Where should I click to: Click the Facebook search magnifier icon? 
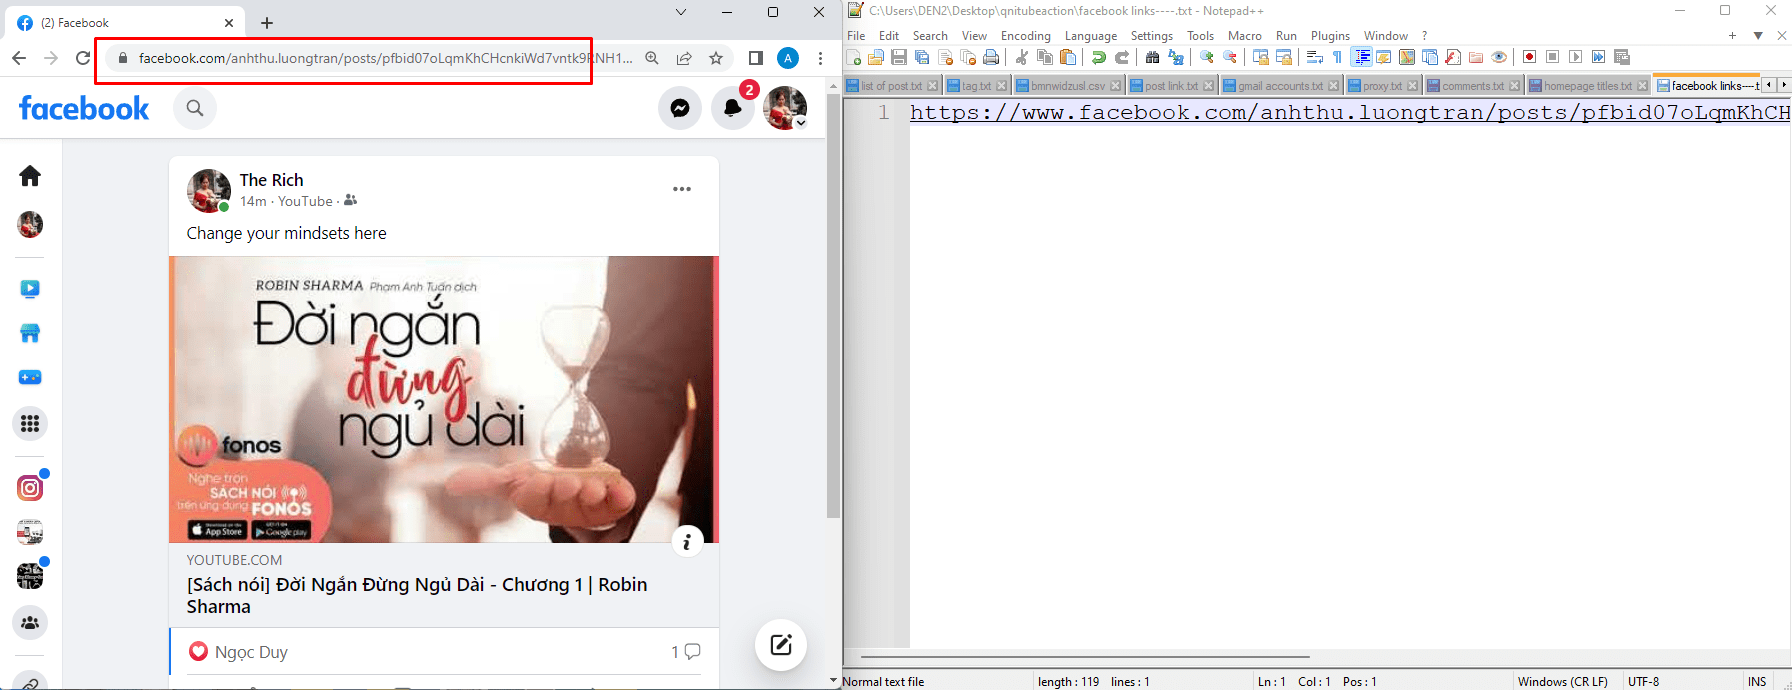click(195, 108)
